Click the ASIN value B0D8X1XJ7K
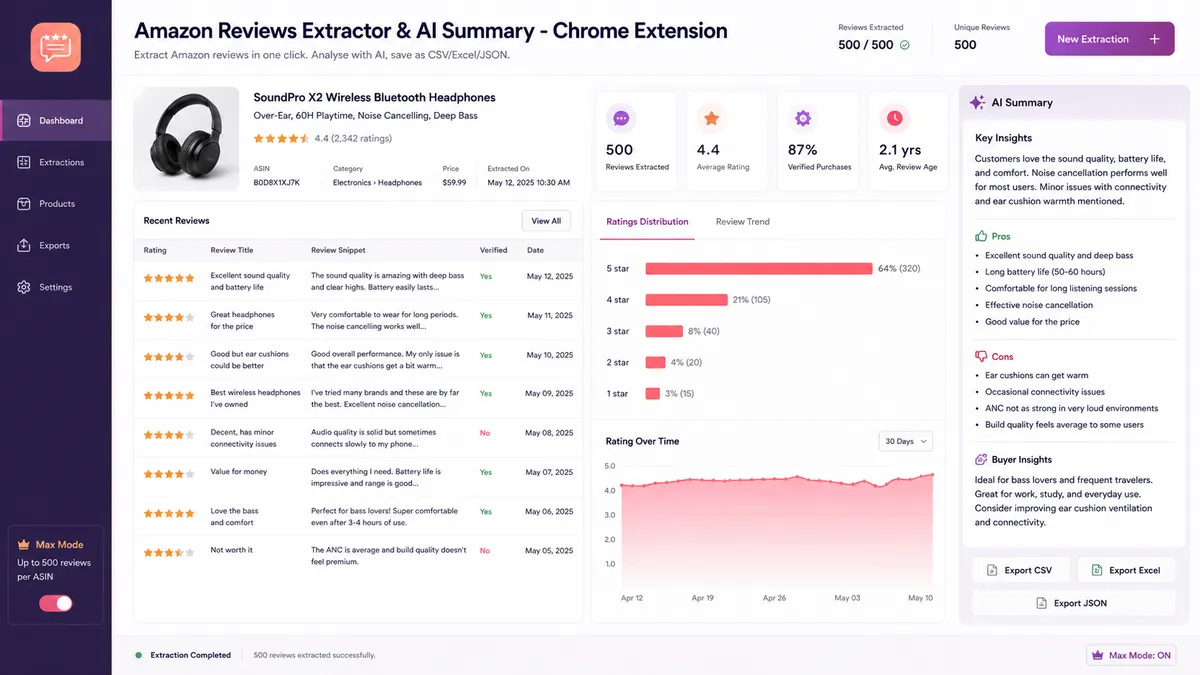 coord(277,183)
